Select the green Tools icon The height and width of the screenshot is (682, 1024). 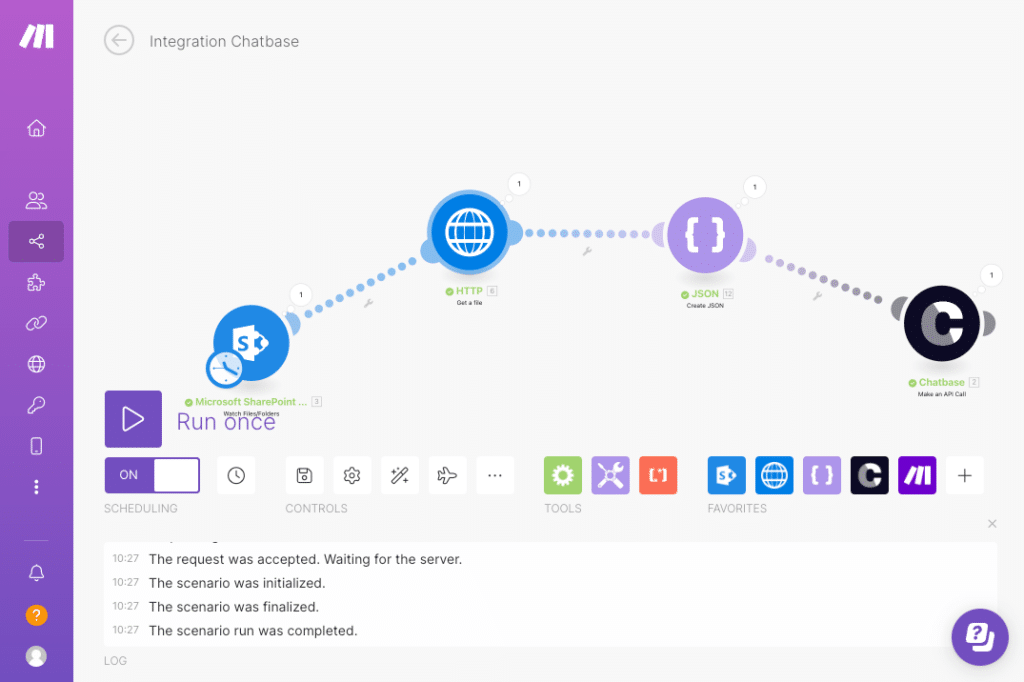pyautogui.click(x=562, y=475)
